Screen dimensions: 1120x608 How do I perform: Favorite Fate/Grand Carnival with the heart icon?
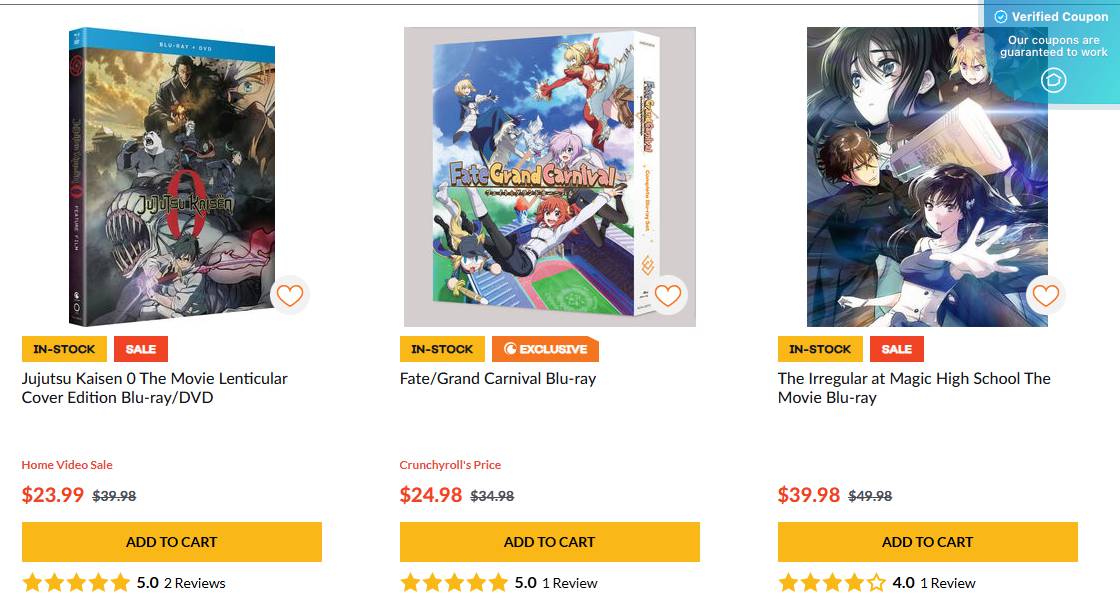668,295
